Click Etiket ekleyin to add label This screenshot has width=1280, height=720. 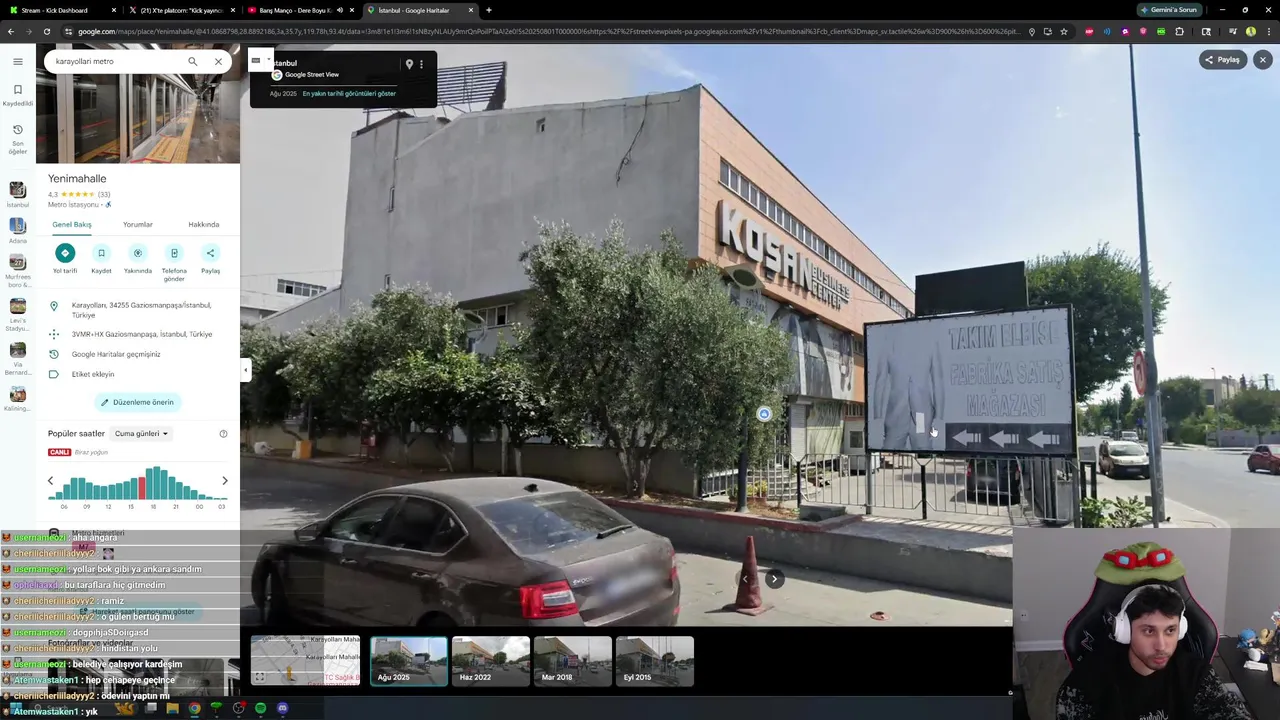(x=138, y=374)
